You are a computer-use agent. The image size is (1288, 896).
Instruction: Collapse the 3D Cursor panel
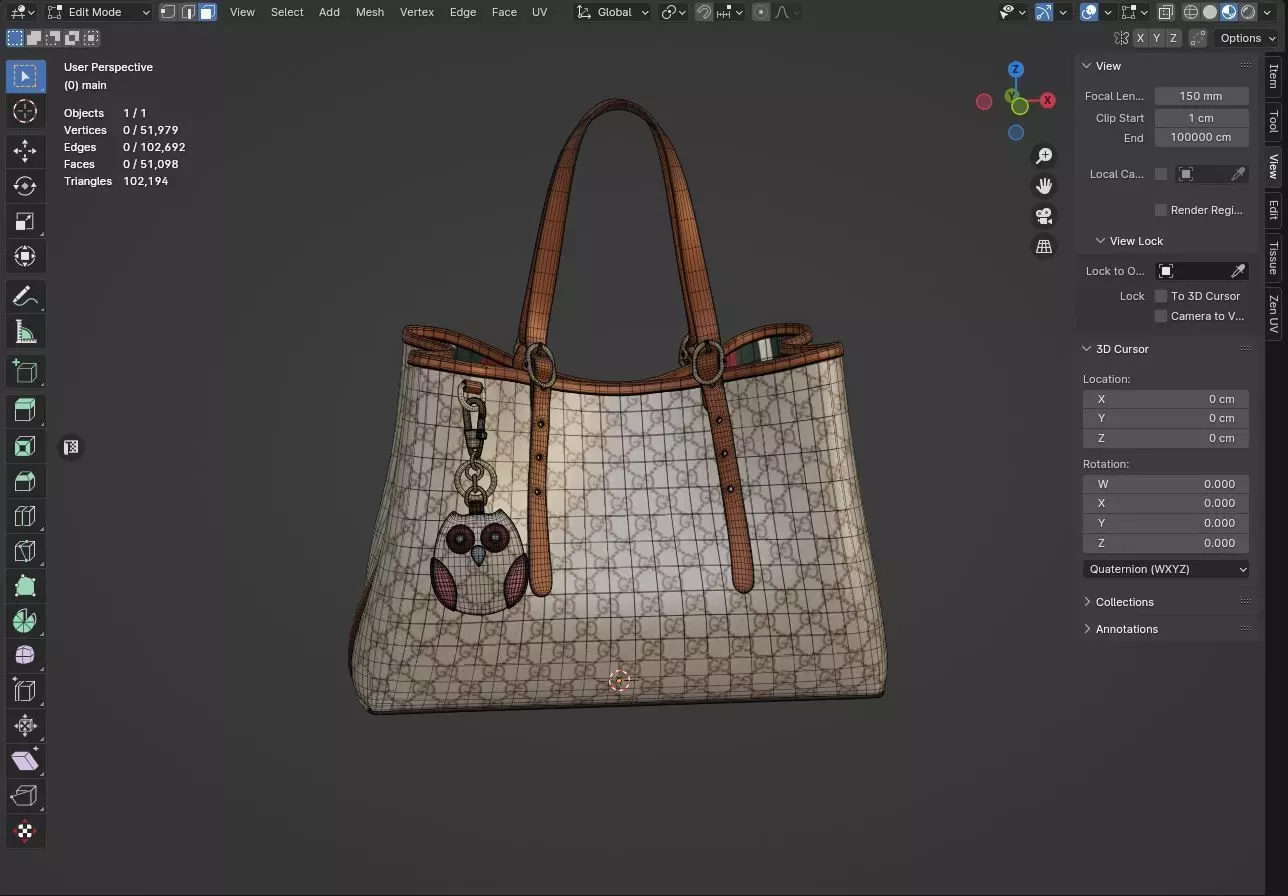click(1122, 349)
